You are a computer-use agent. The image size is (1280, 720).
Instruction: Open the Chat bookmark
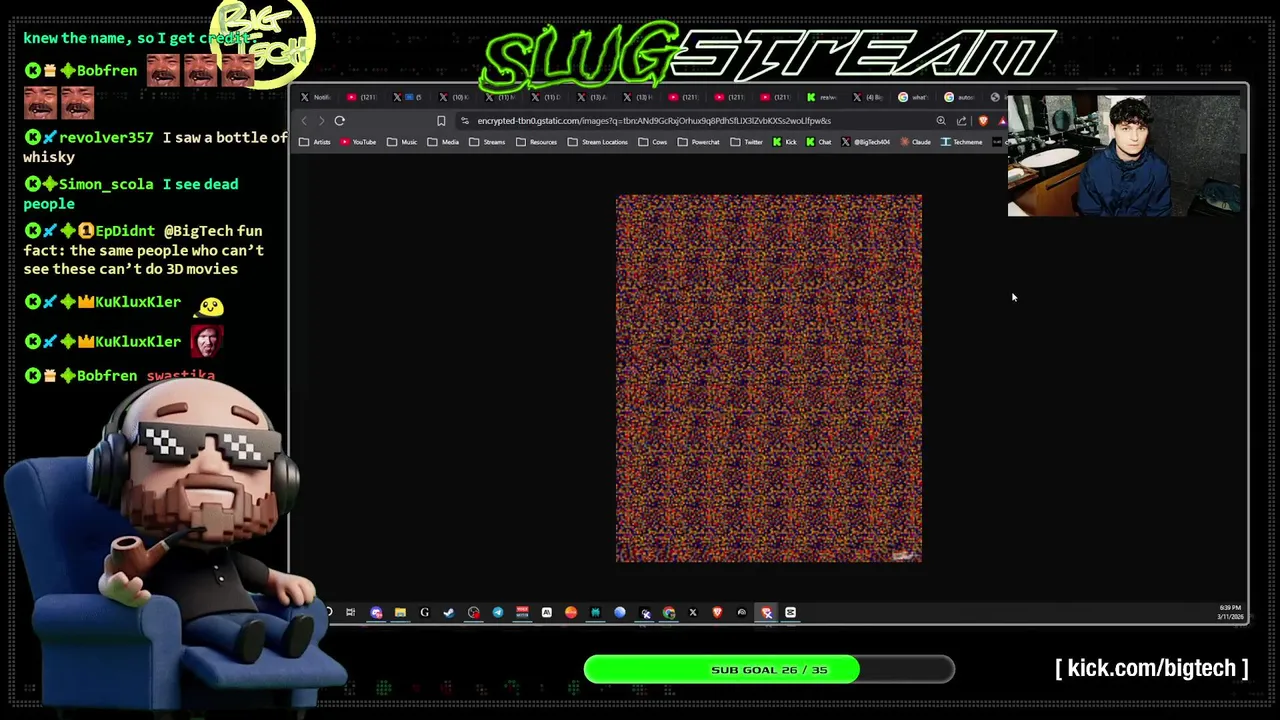[x=818, y=142]
